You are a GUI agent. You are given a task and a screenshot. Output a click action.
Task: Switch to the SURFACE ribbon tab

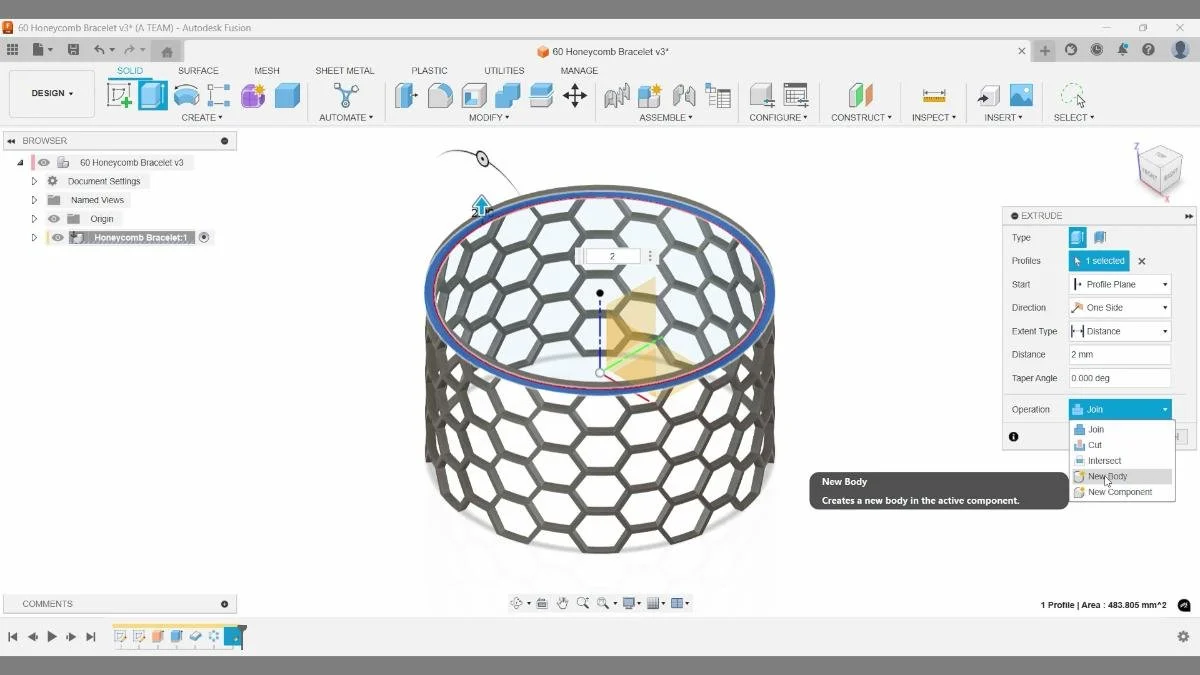[198, 70]
